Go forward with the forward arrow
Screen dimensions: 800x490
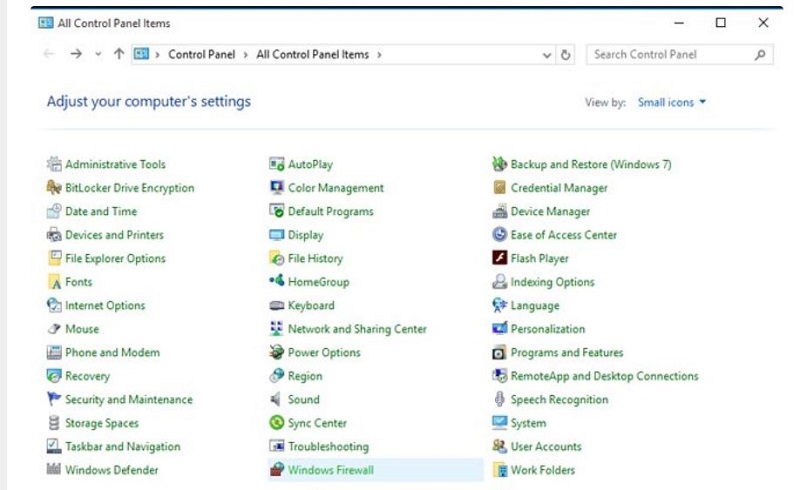pyautogui.click(x=76, y=54)
